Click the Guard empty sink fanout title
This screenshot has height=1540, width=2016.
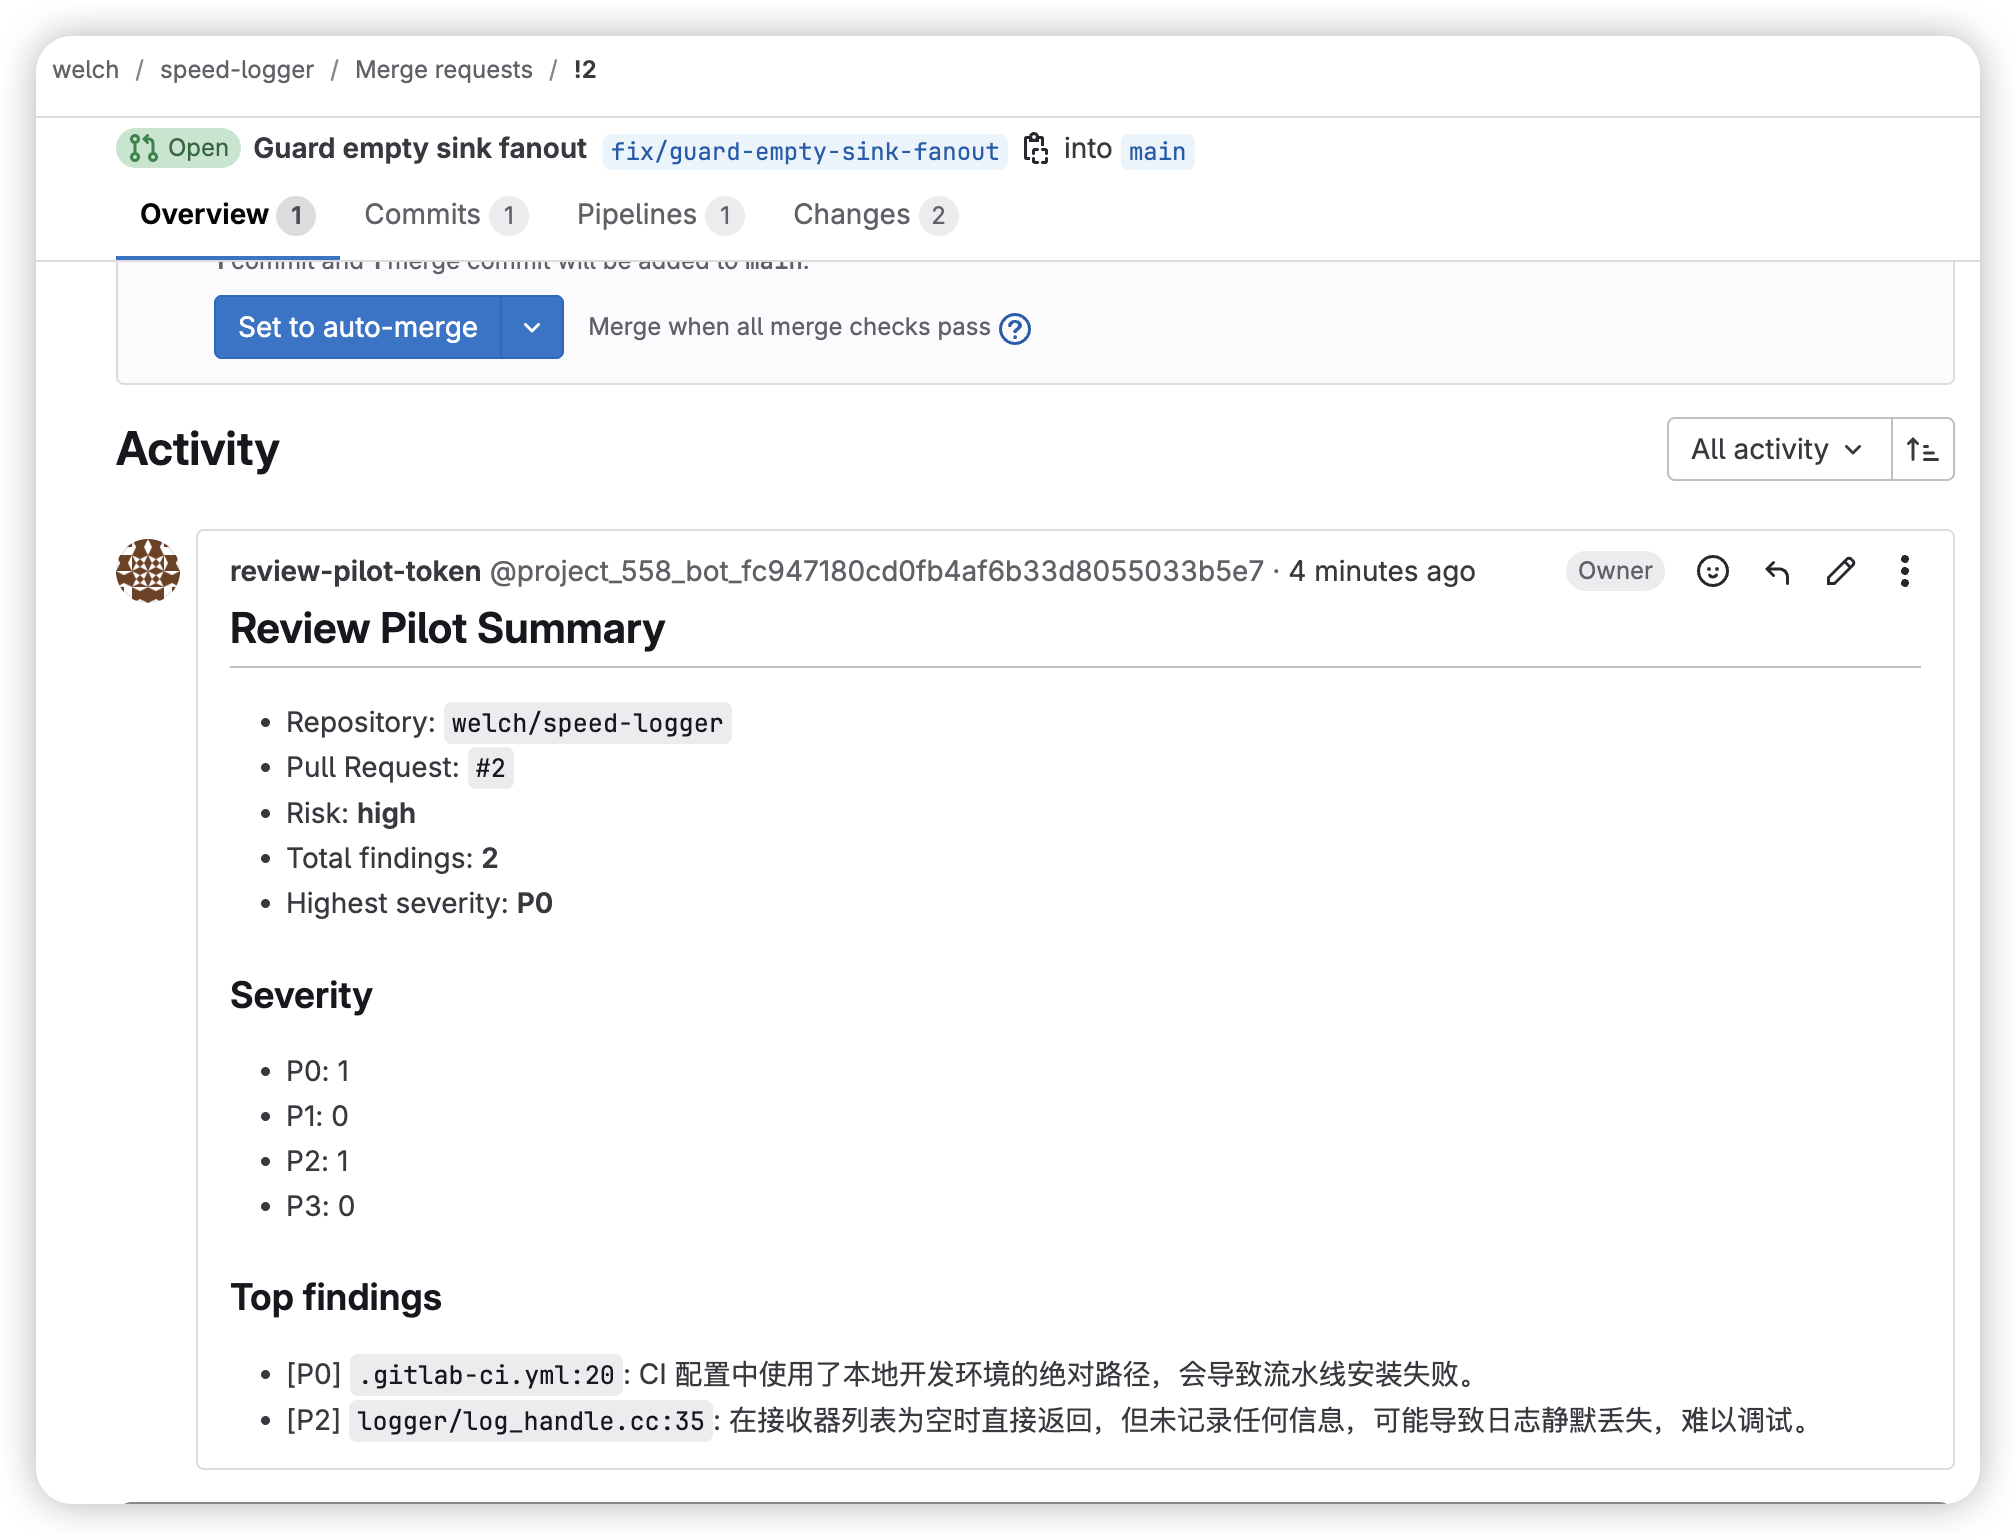420,148
